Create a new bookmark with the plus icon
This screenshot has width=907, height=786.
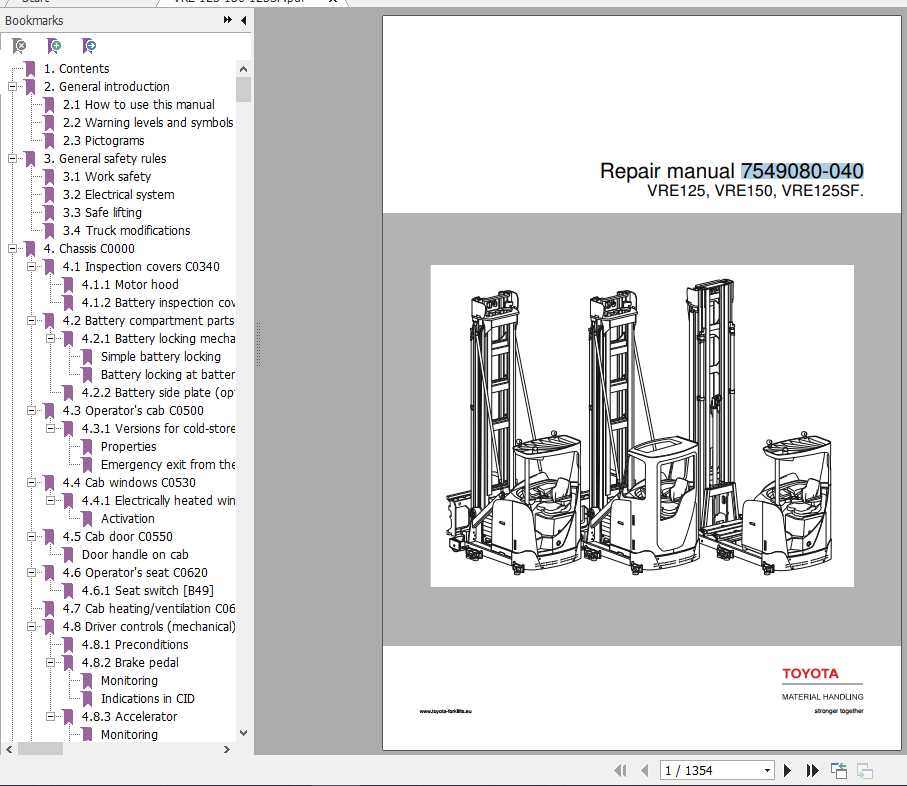click(x=54, y=46)
